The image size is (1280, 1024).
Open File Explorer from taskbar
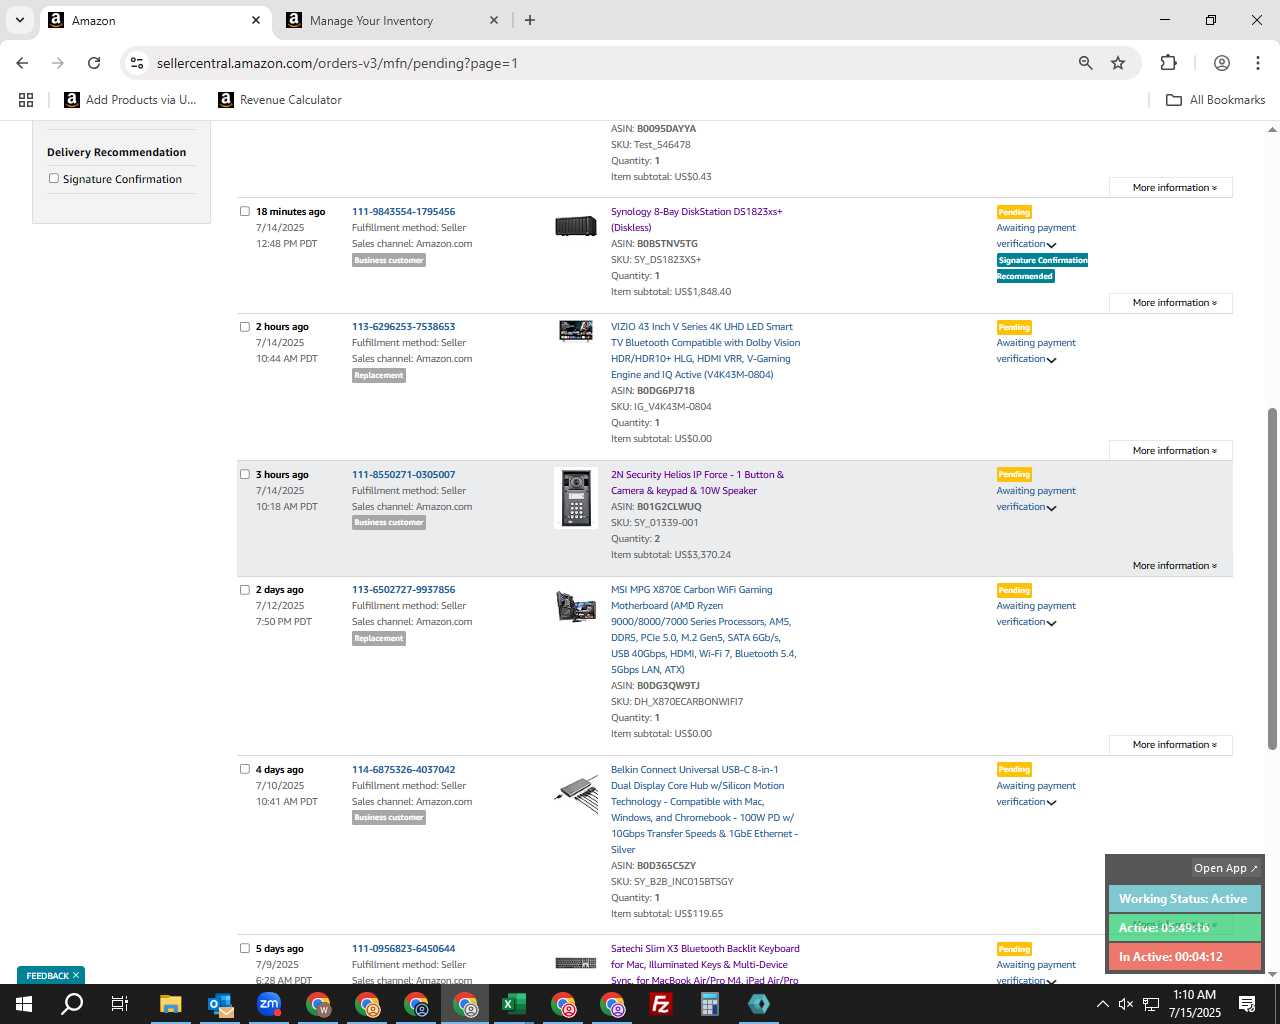tap(170, 1004)
